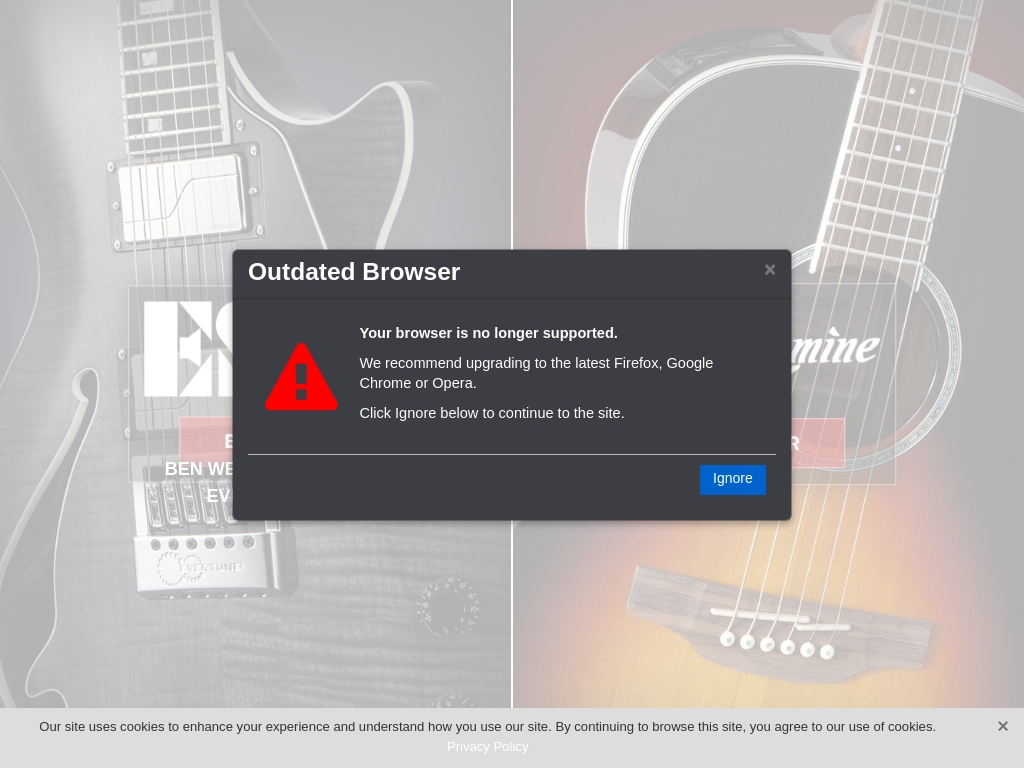Image resolution: width=1024 pixels, height=768 pixels.
Task: Click the red button under Takamine logo
Action: [818, 443]
